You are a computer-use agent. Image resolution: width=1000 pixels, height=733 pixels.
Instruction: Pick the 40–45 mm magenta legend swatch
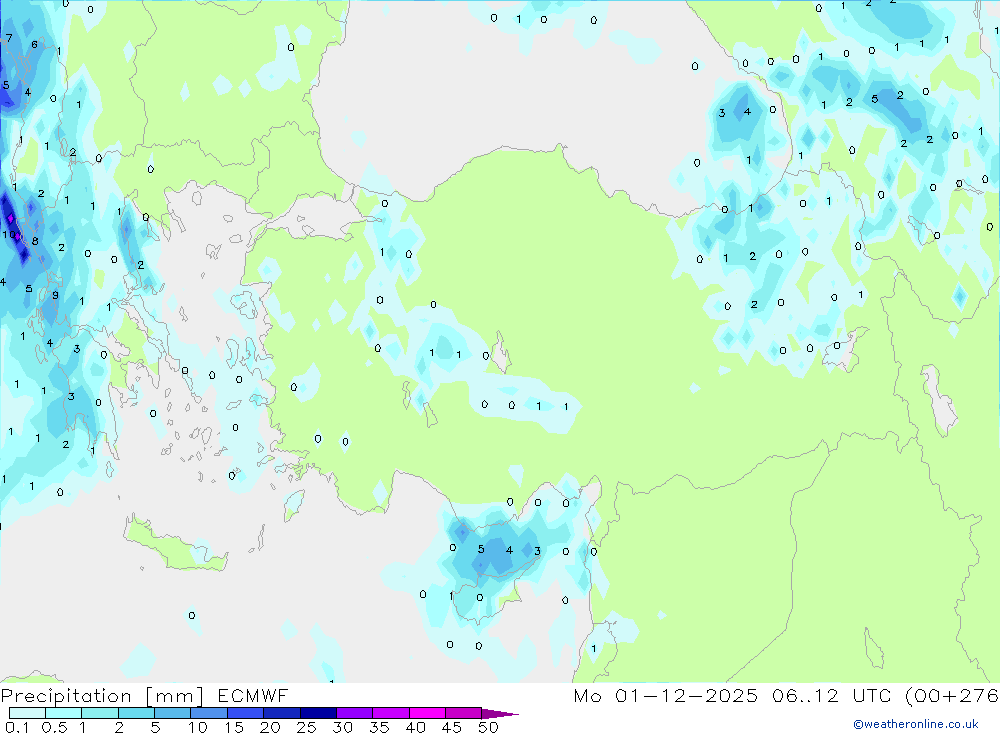[427, 713]
